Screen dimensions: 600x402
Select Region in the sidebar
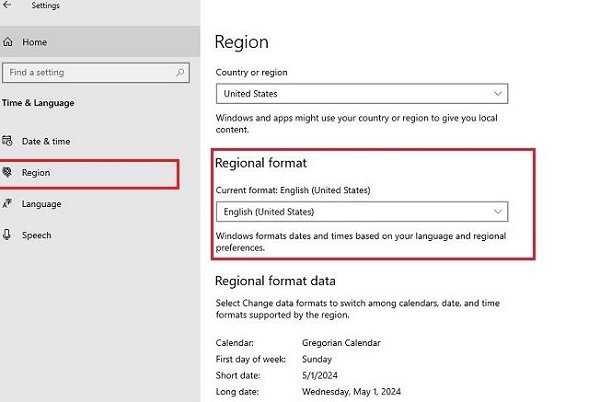36,173
